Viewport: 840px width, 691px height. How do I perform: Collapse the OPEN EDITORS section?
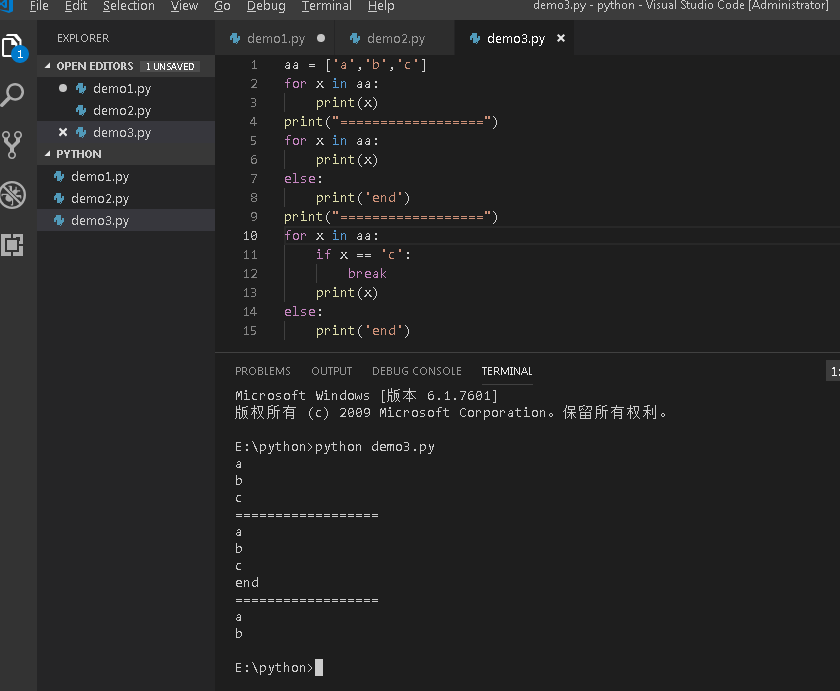coord(47,66)
